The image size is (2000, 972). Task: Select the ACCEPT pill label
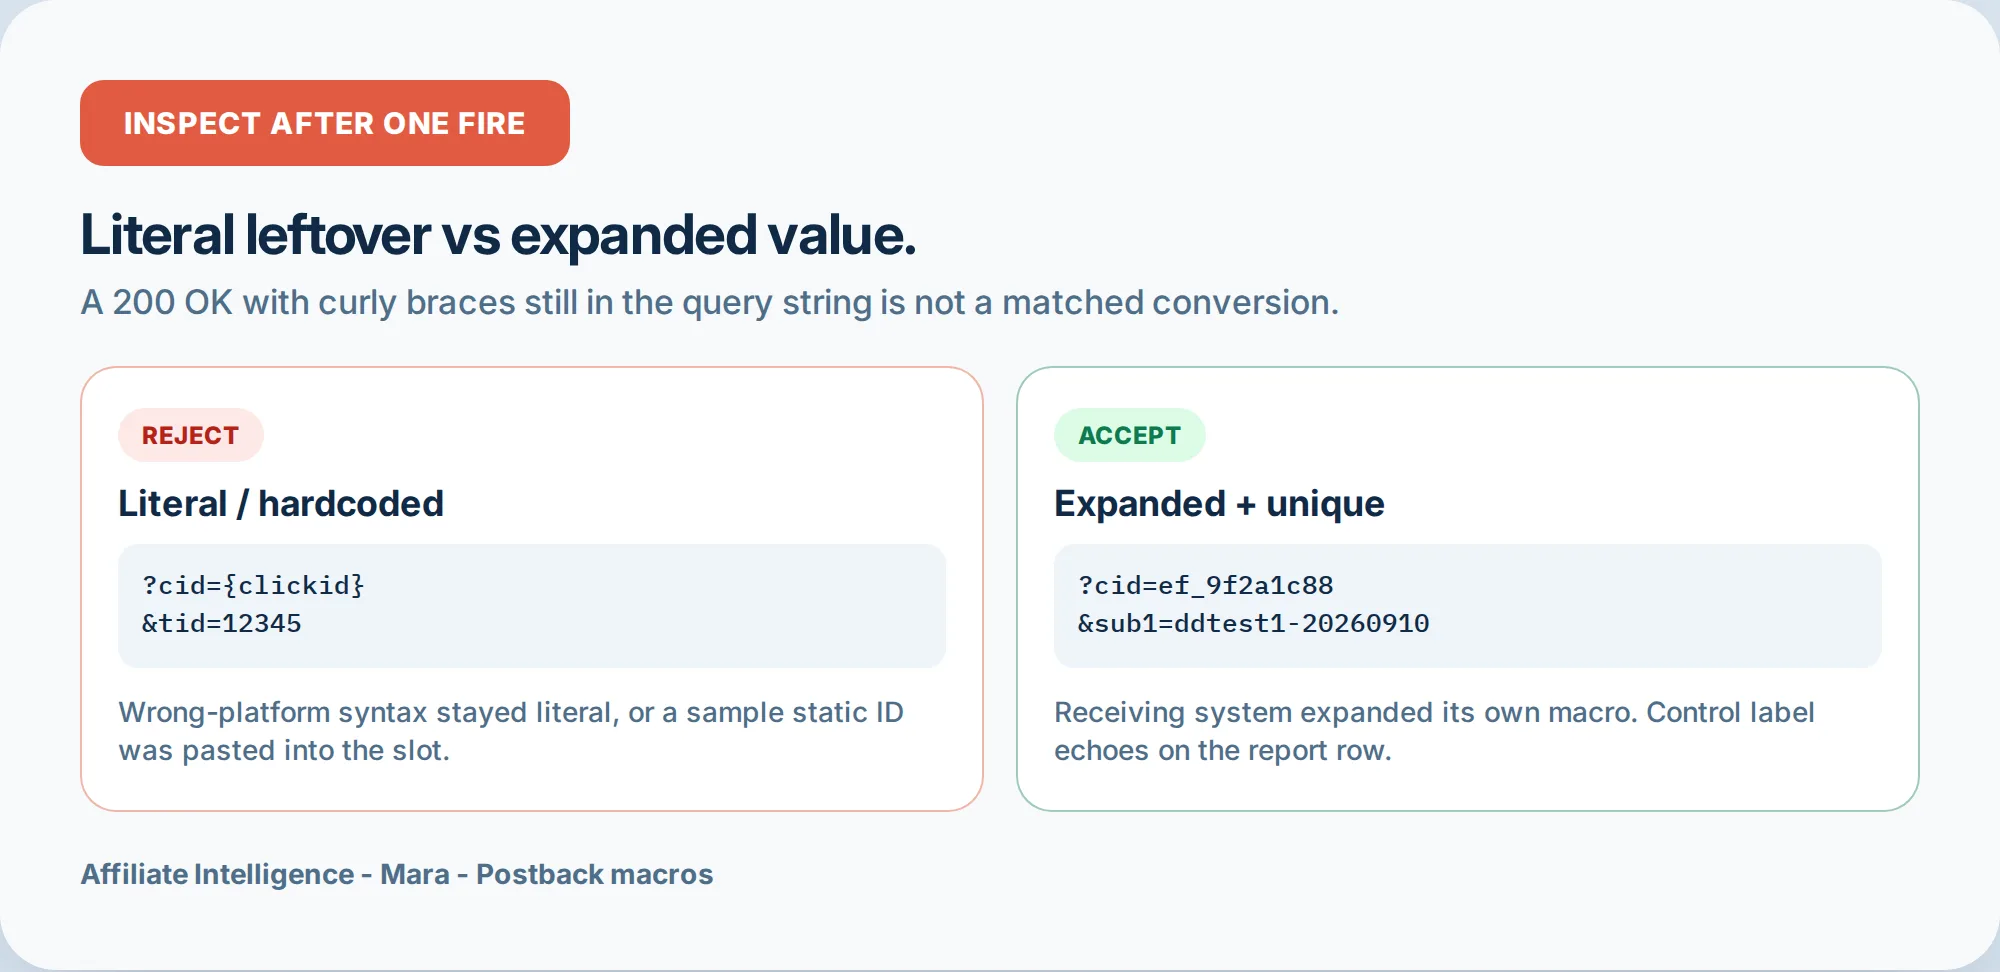[x=1130, y=435]
